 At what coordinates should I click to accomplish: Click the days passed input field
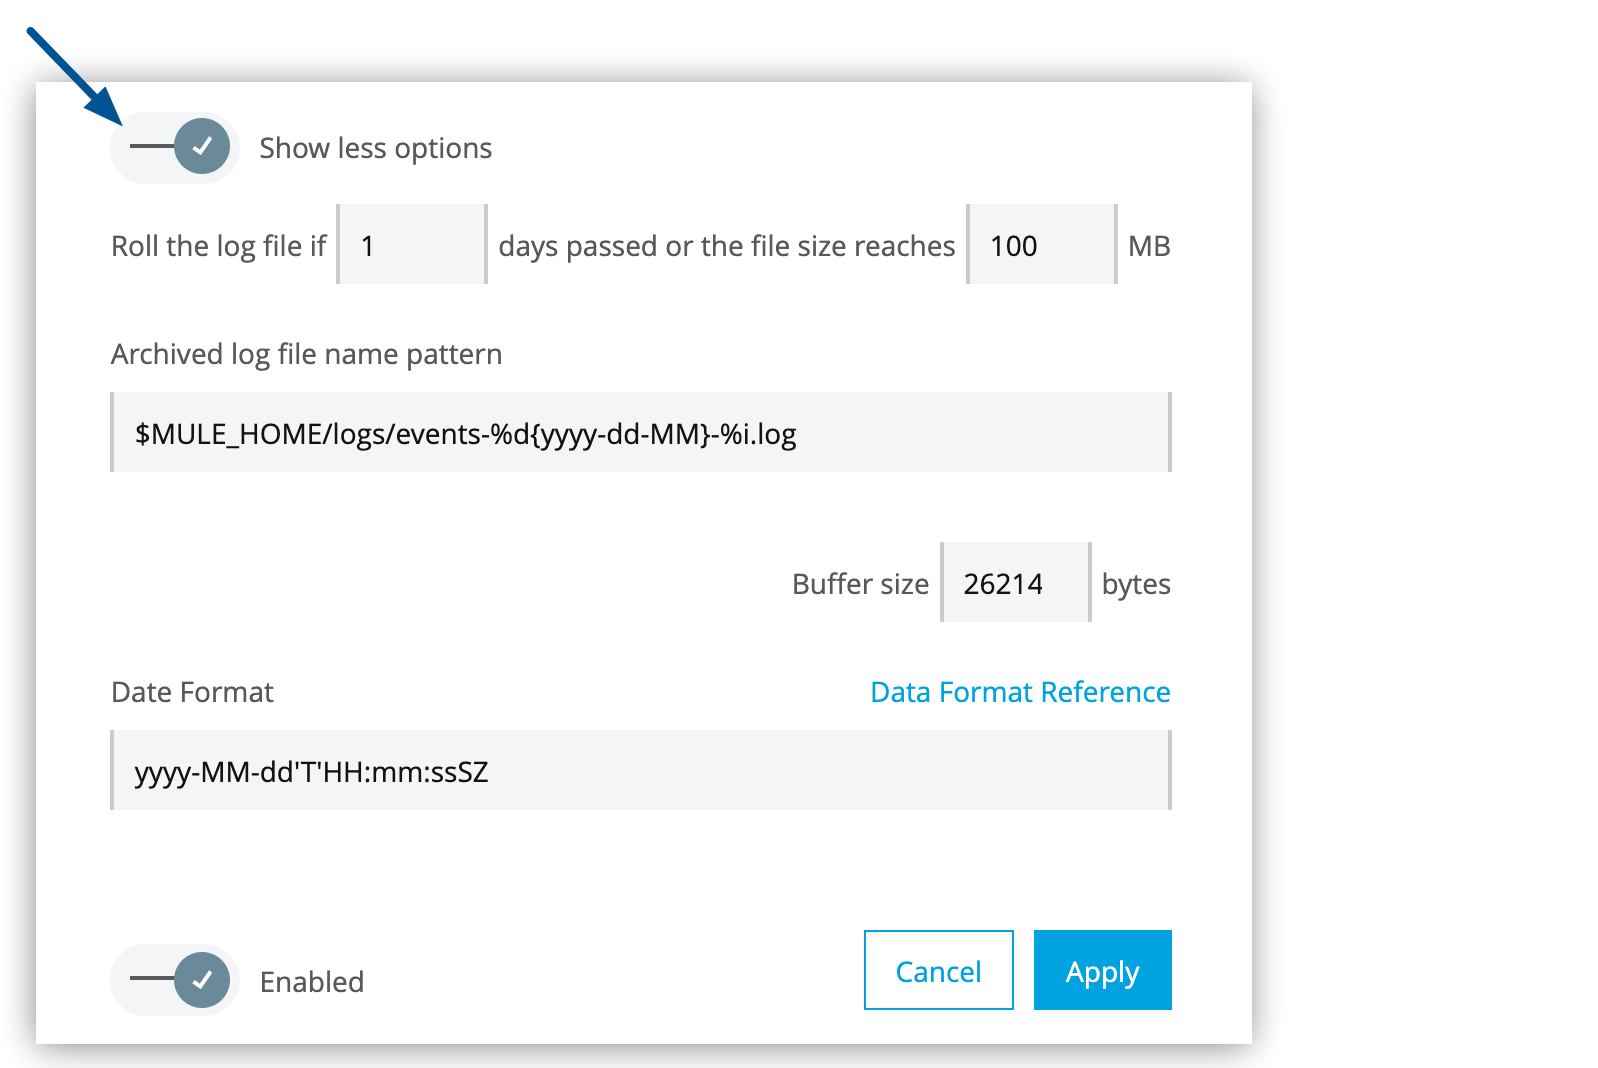coord(412,245)
